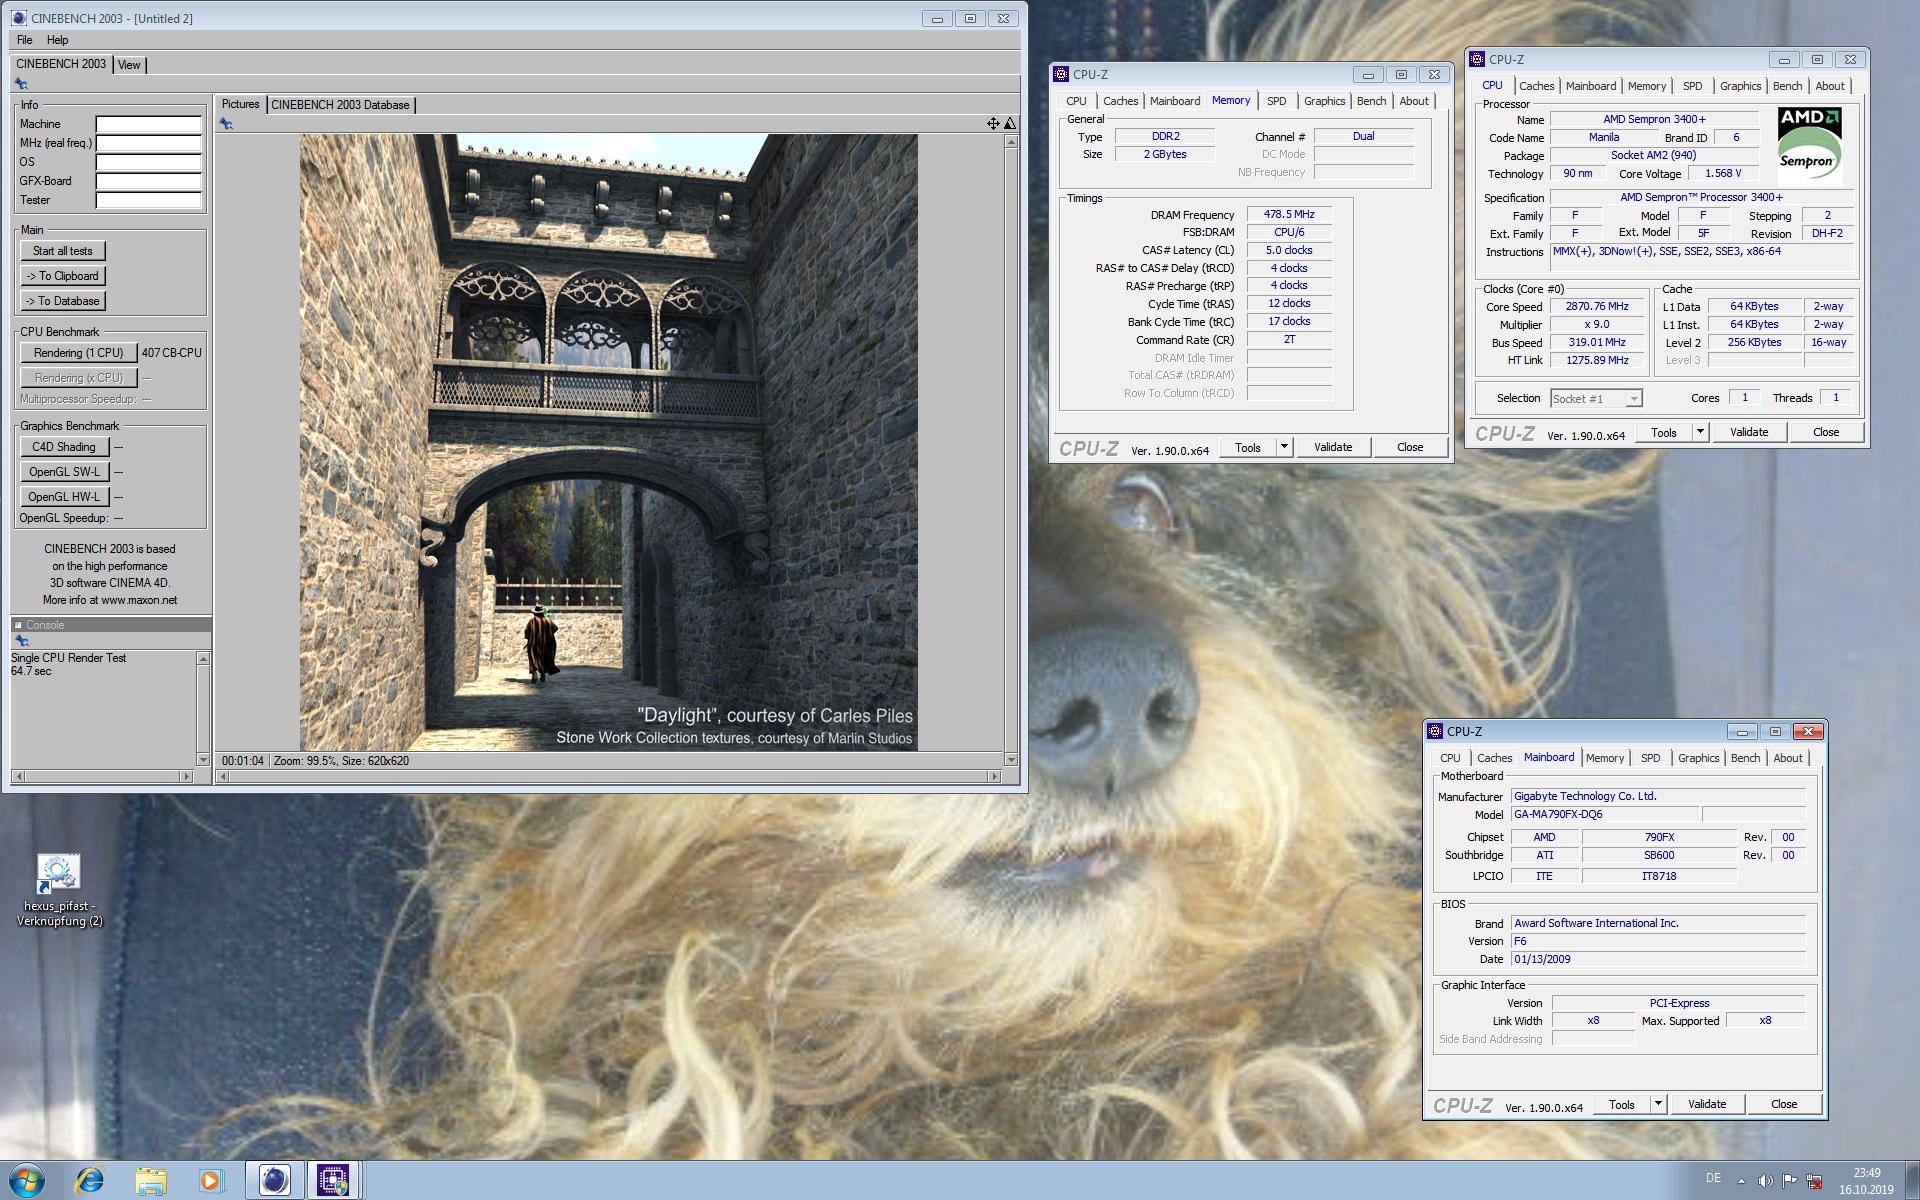1920x1200 pixels.
Task: Click the To Database button
Action: pyautogui.click(x=62, y=301)
